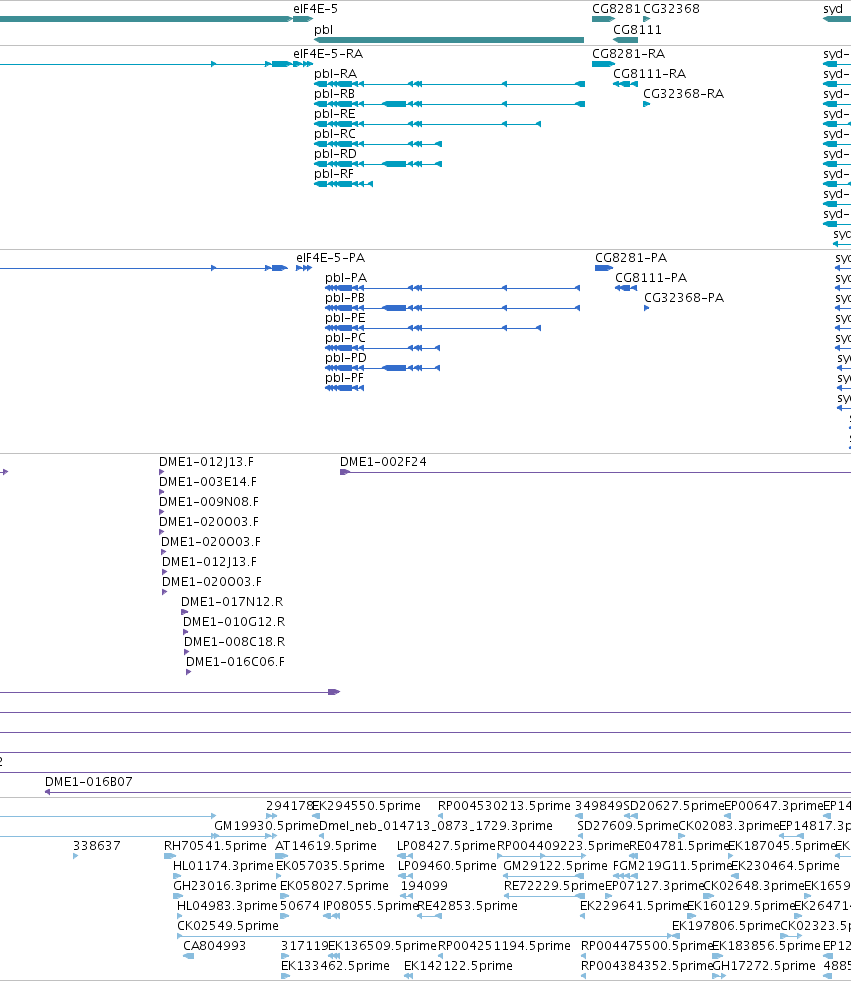
Task: Click the eIF4E-5-RA transcript label
Action: (328, 54)
